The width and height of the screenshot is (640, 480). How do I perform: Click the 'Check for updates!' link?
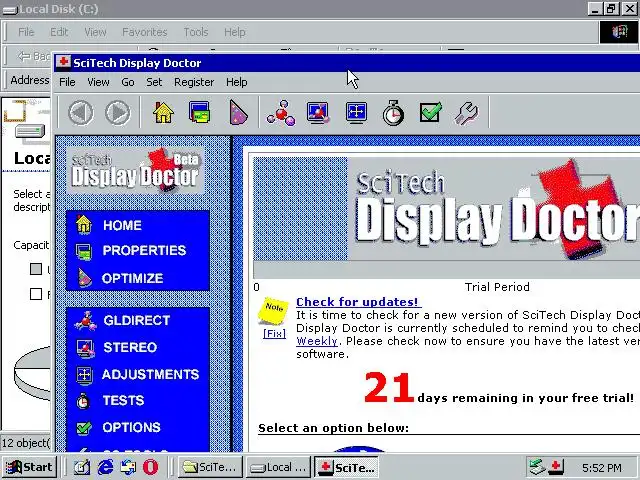coord(358,302)
